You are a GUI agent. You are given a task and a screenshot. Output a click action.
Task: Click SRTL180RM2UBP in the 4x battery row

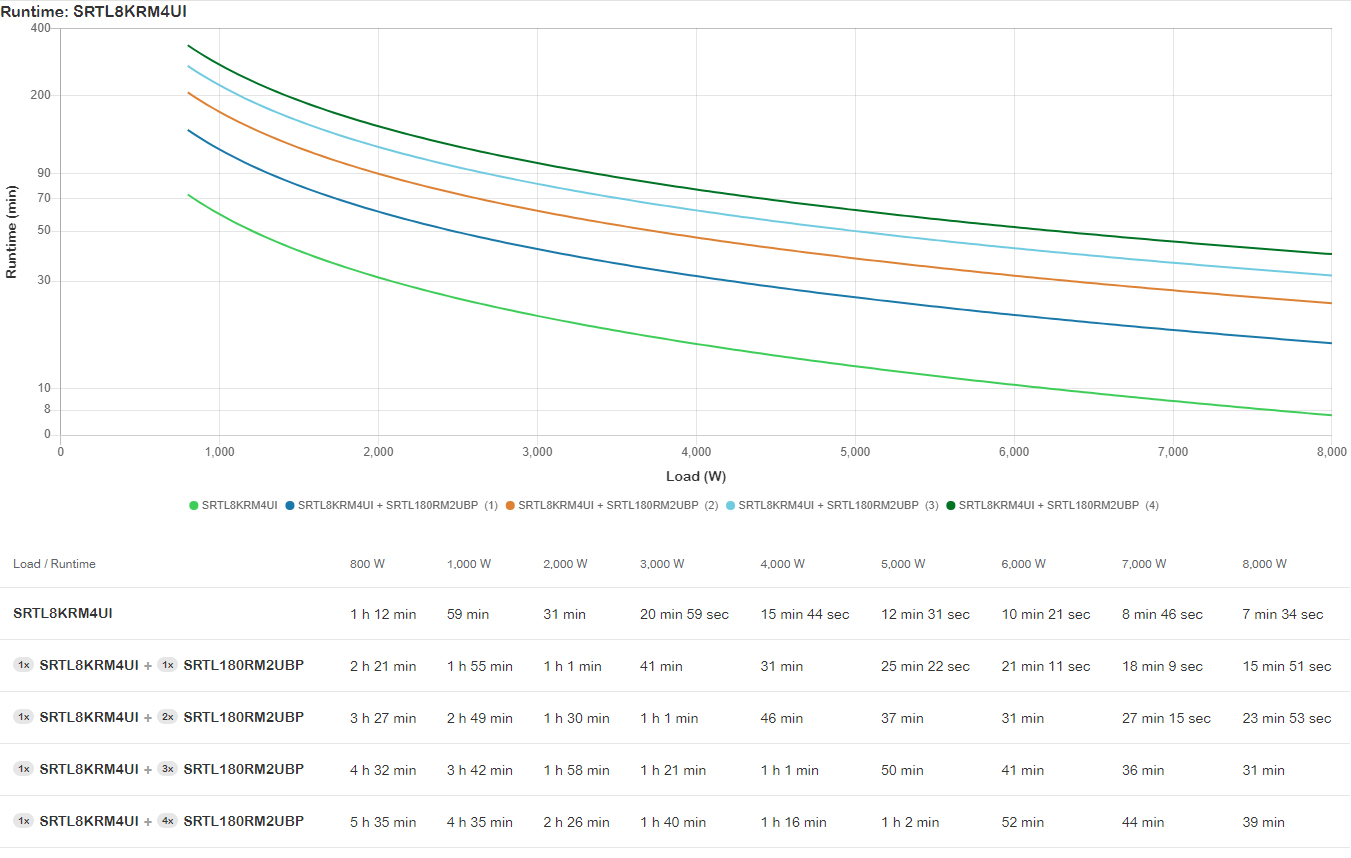(243, 821)
